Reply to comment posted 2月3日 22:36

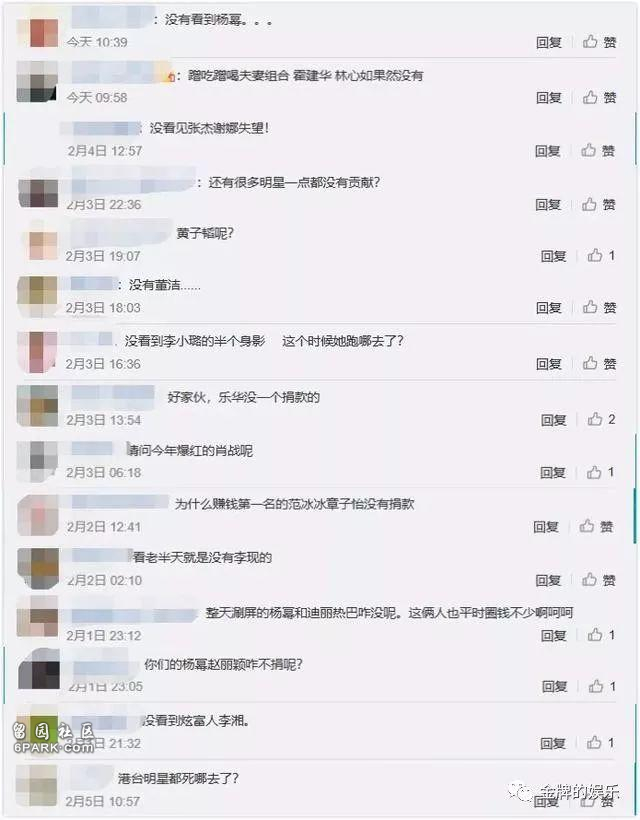tap(548, 204)
